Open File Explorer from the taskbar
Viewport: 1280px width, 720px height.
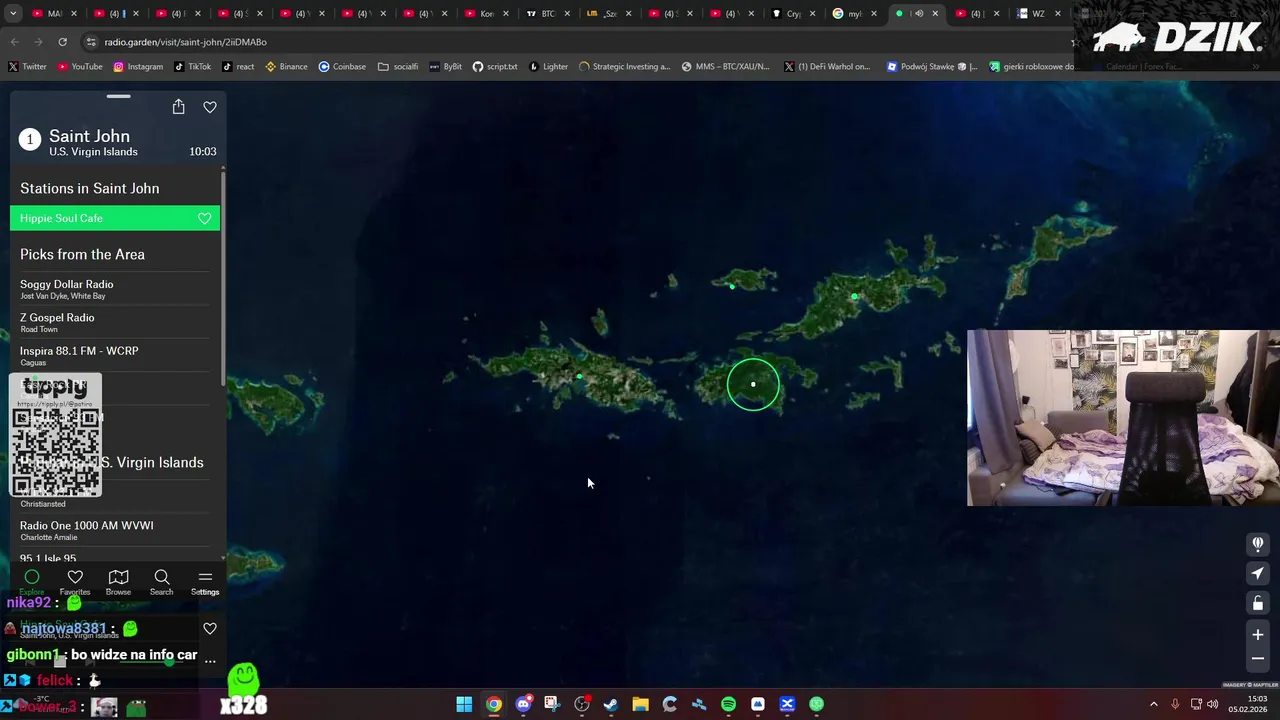(x=640, y=704)
